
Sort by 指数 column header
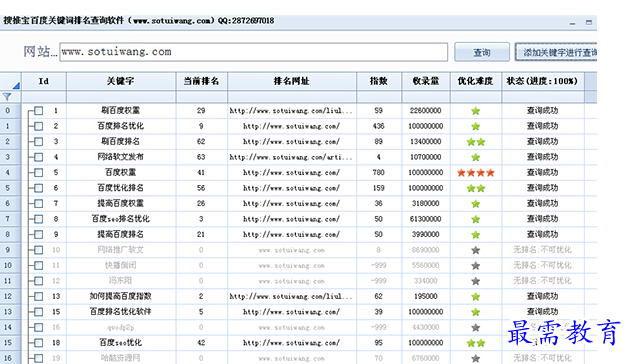pyautogui.click(x=379, y=81)
